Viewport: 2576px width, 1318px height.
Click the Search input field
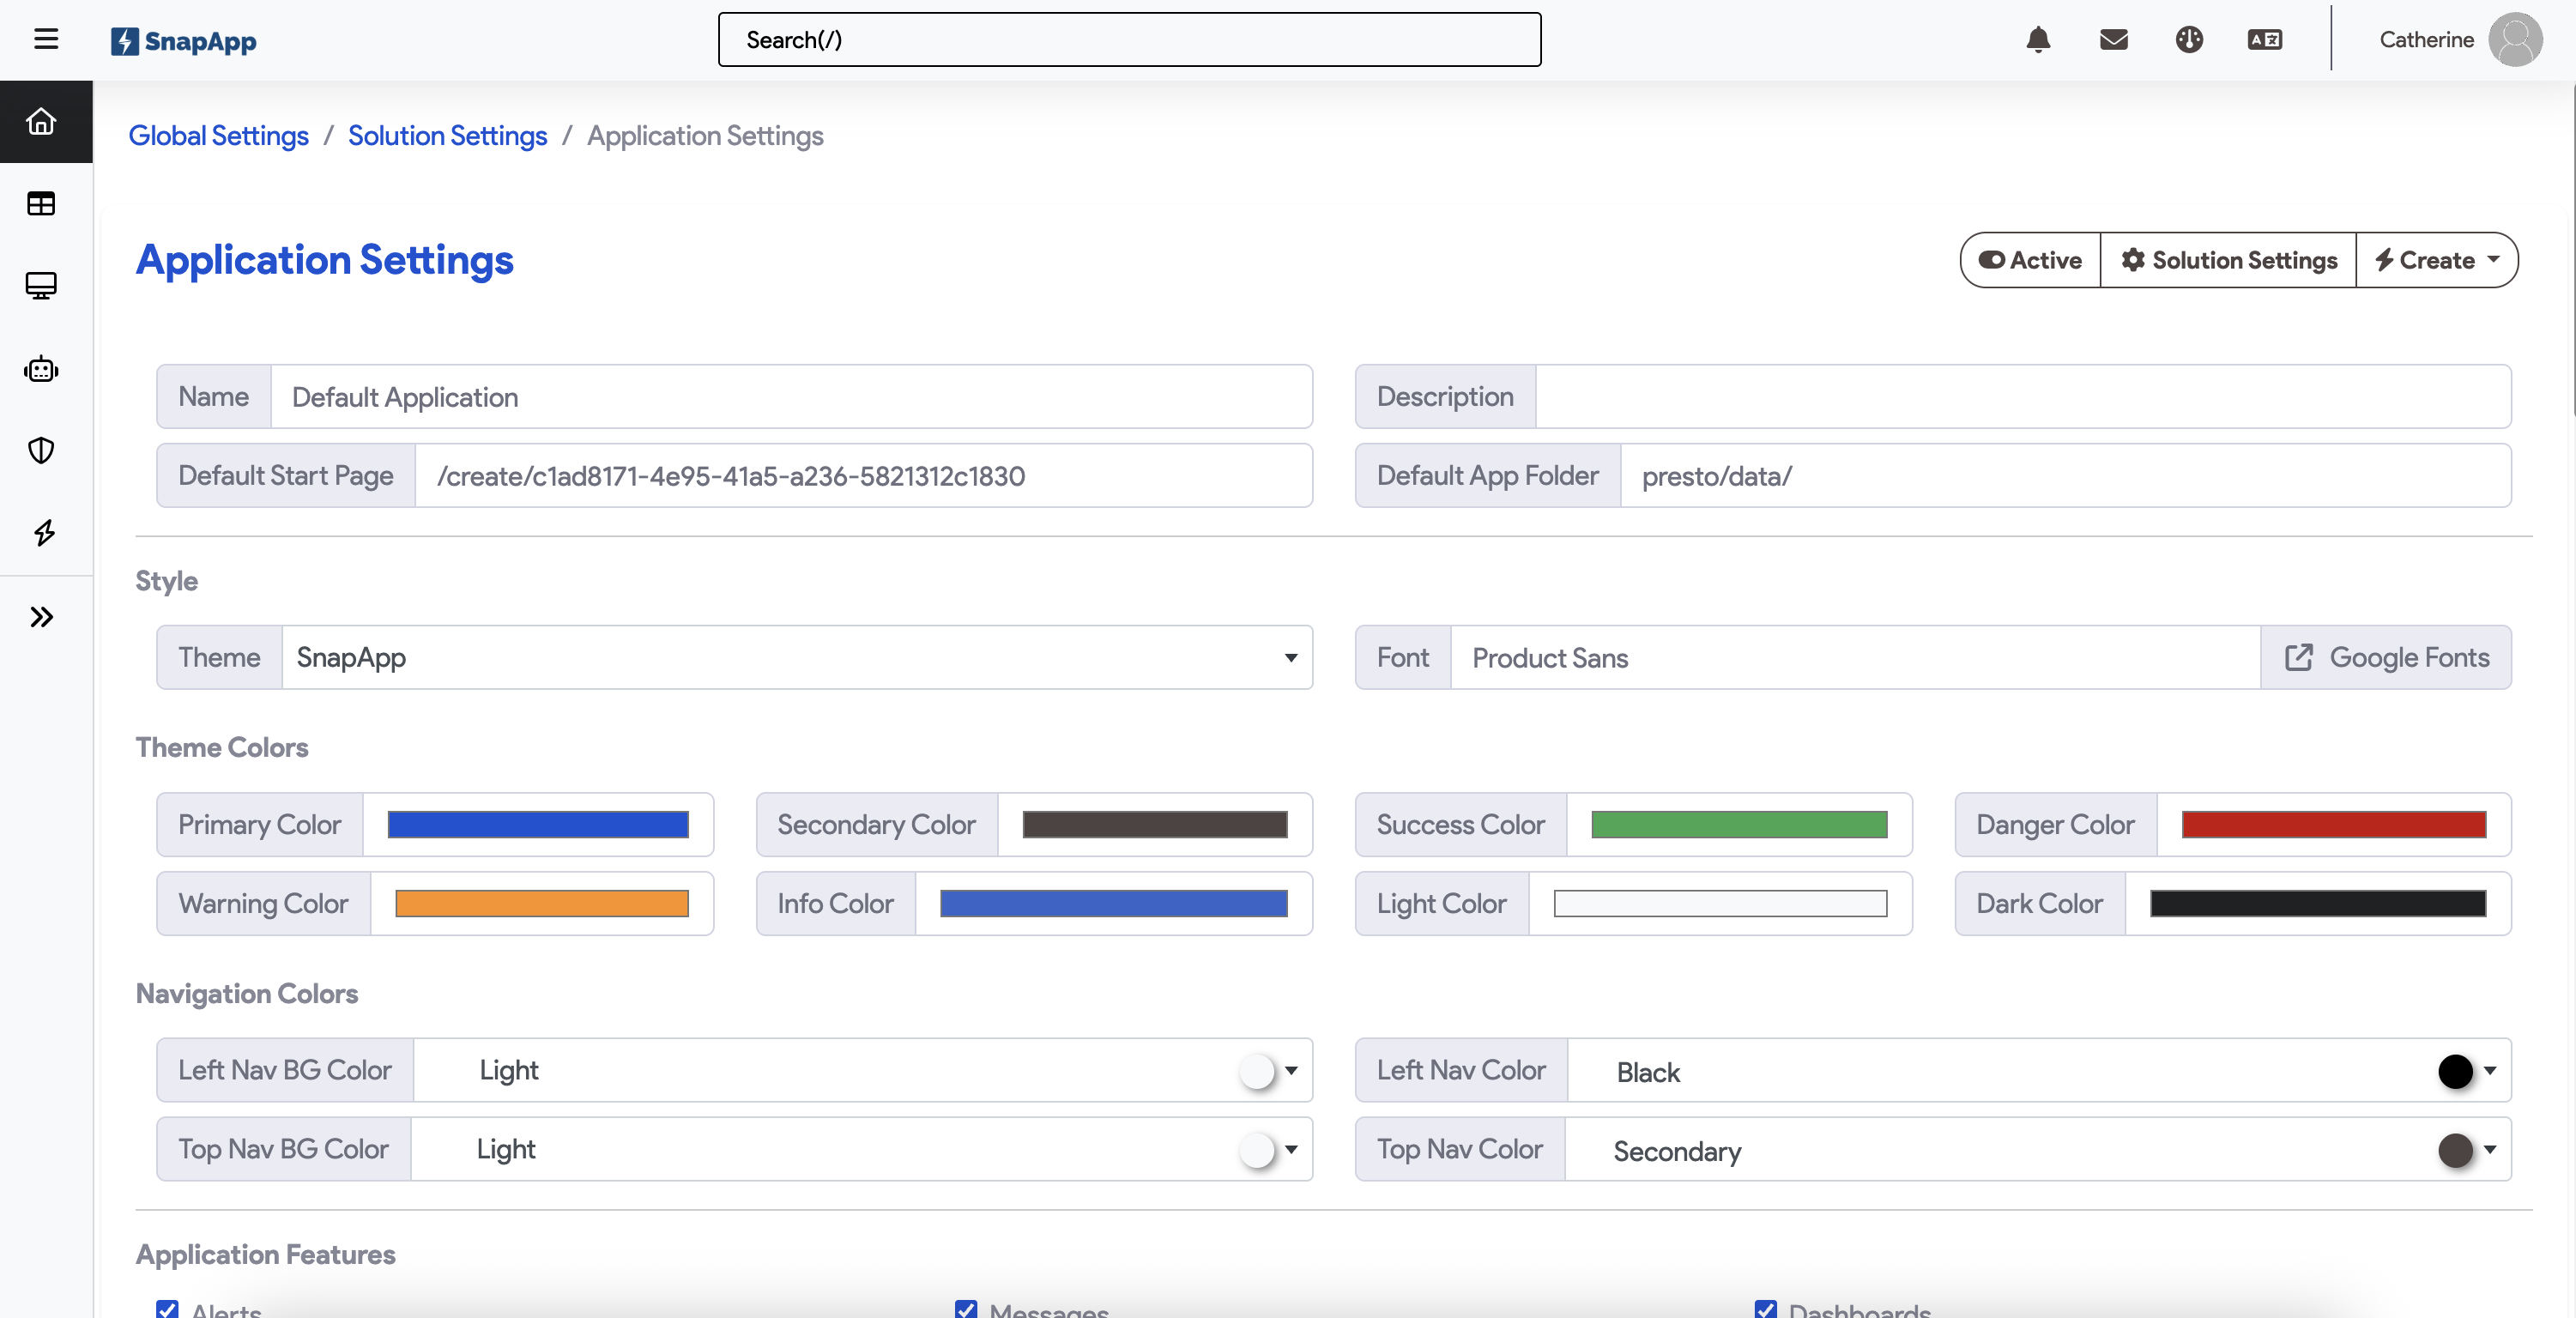click(1129, 40)
